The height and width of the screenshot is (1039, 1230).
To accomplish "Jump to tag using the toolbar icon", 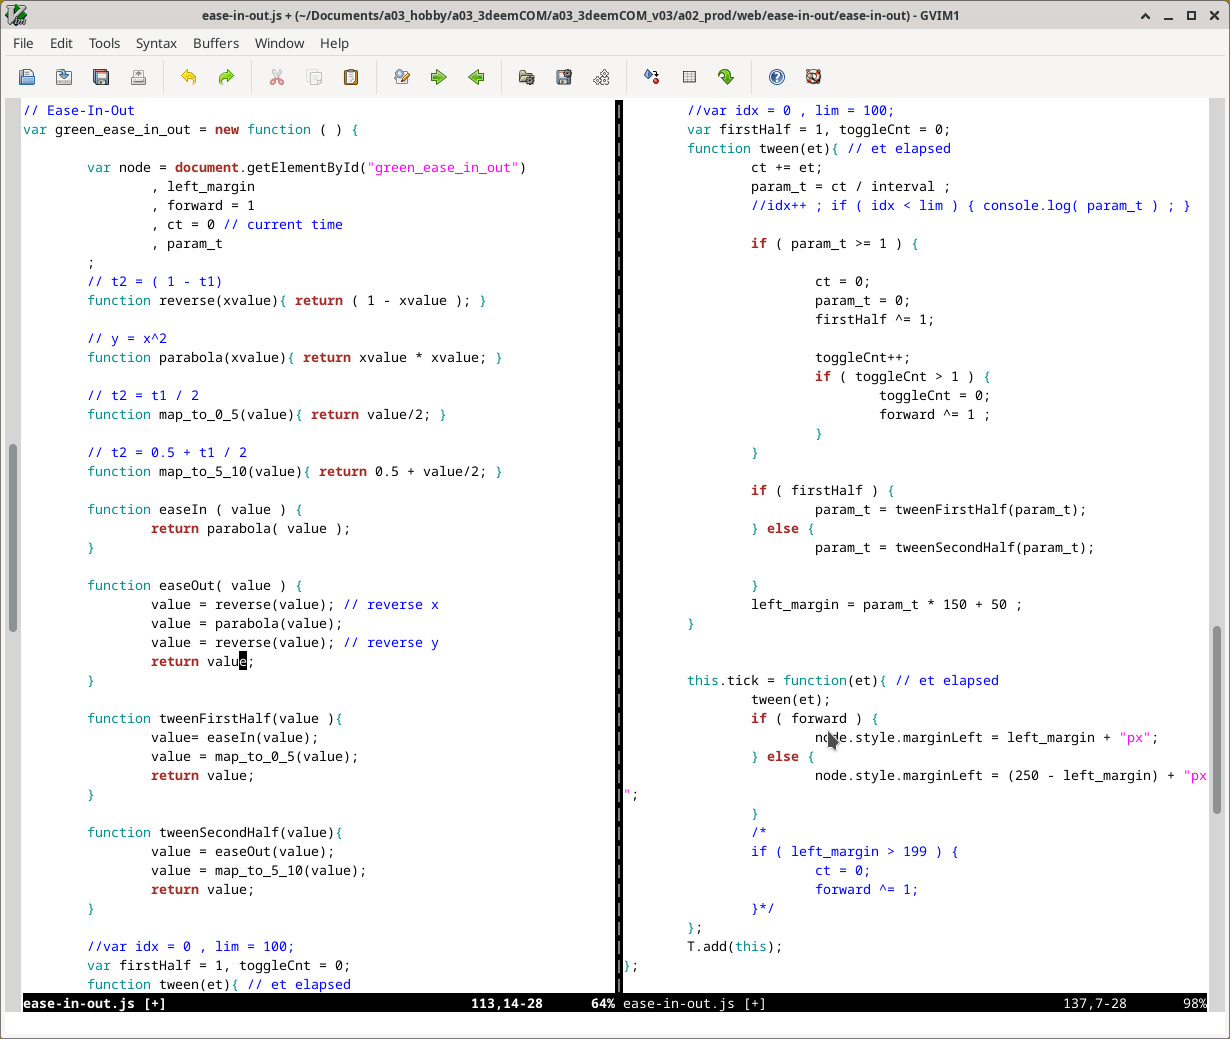I will click(726, 77).
